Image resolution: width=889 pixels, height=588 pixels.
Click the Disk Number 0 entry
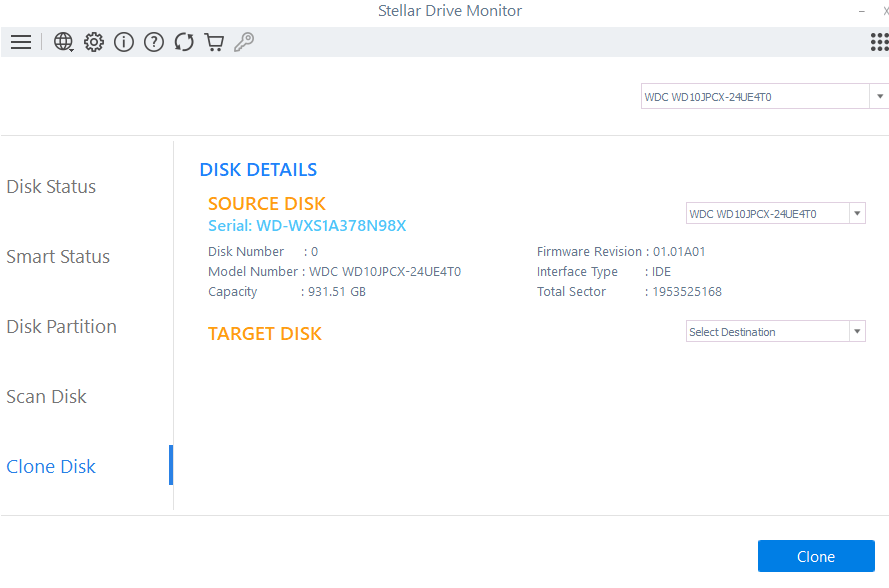263,252
